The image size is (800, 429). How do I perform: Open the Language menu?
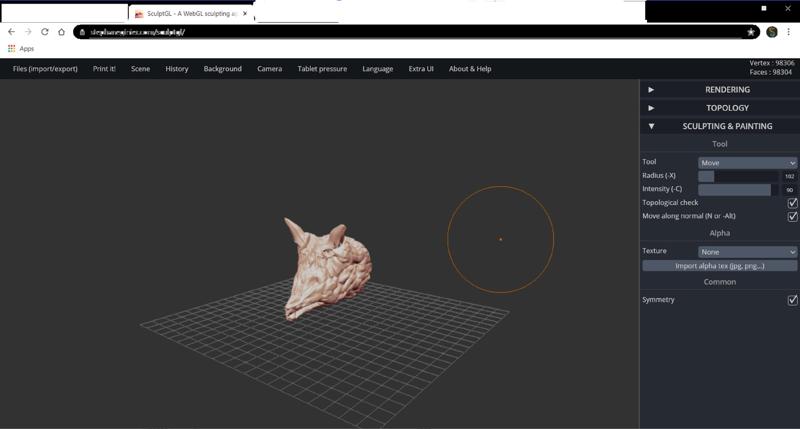[x=378, y=69]
